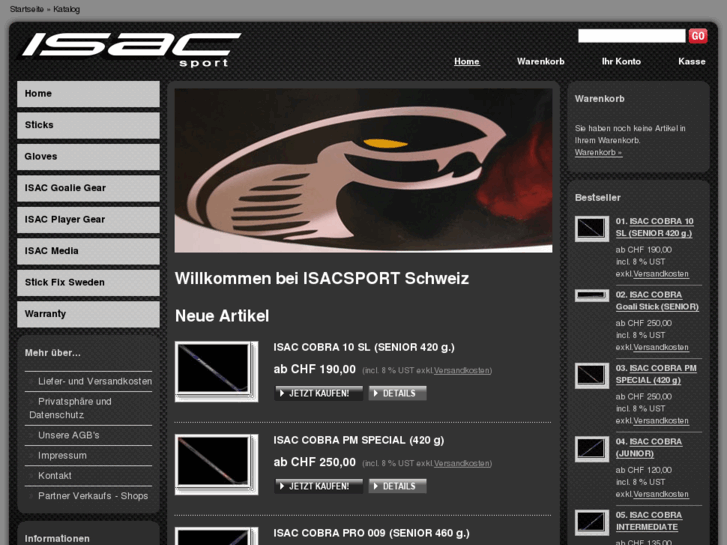Open Ihr Konto in top navigation

(621, 61)
